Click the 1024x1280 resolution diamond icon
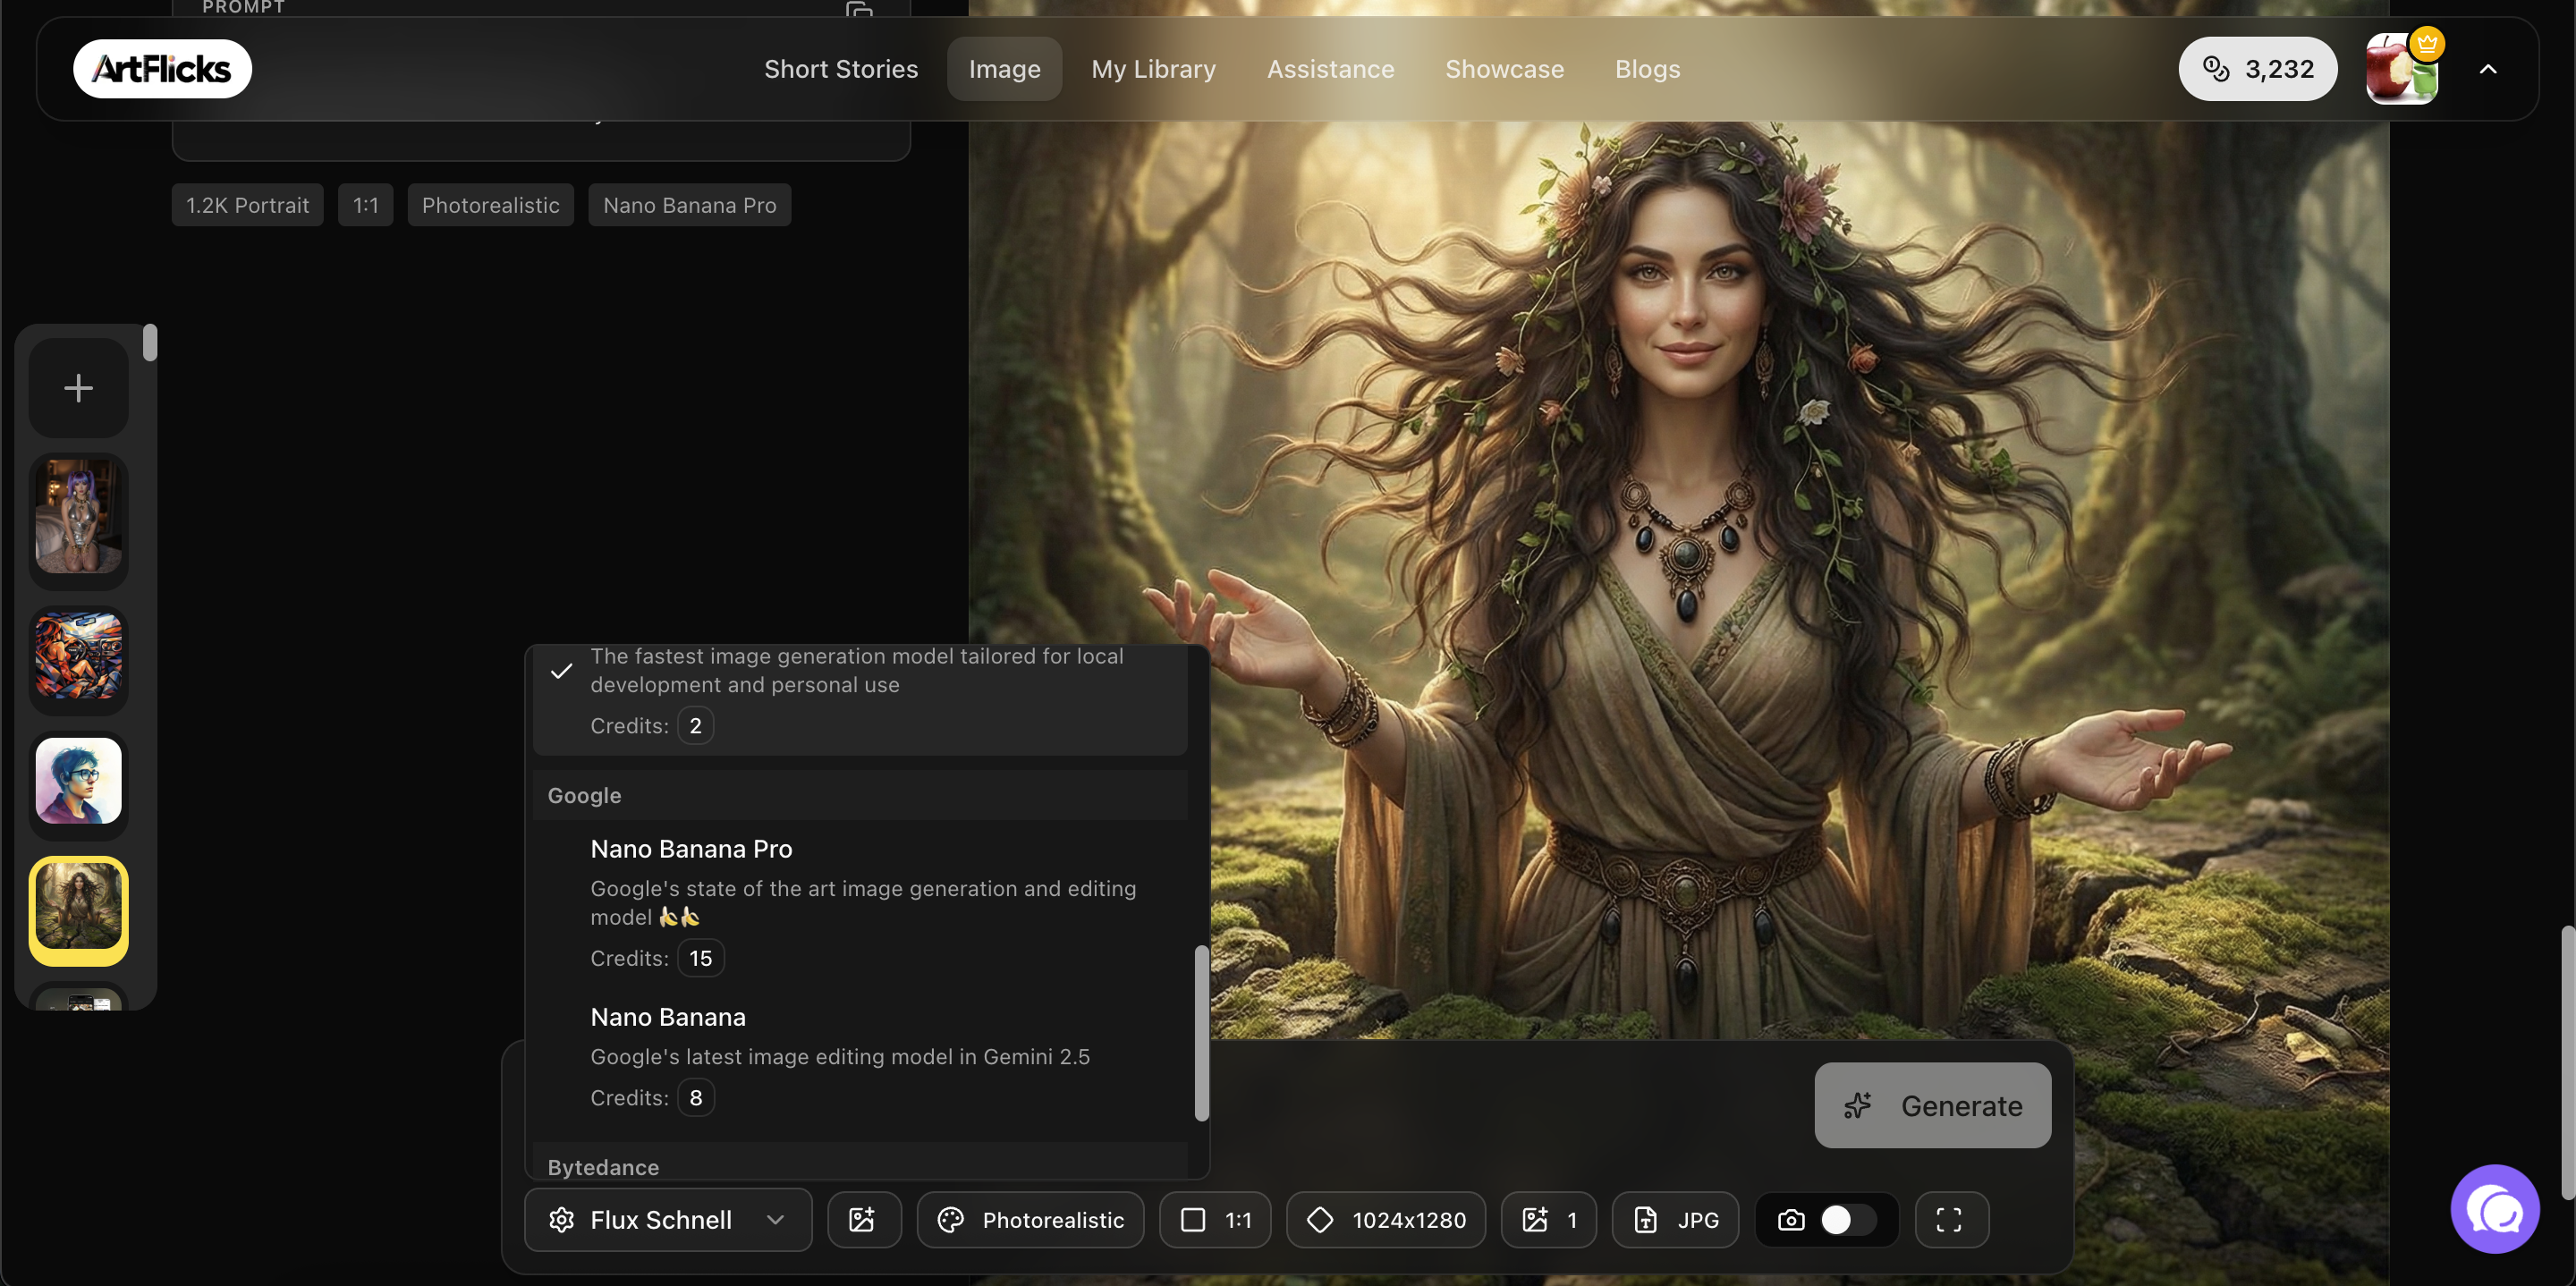Screen dimensions: 2576x1286 tap(1321, 1219)
